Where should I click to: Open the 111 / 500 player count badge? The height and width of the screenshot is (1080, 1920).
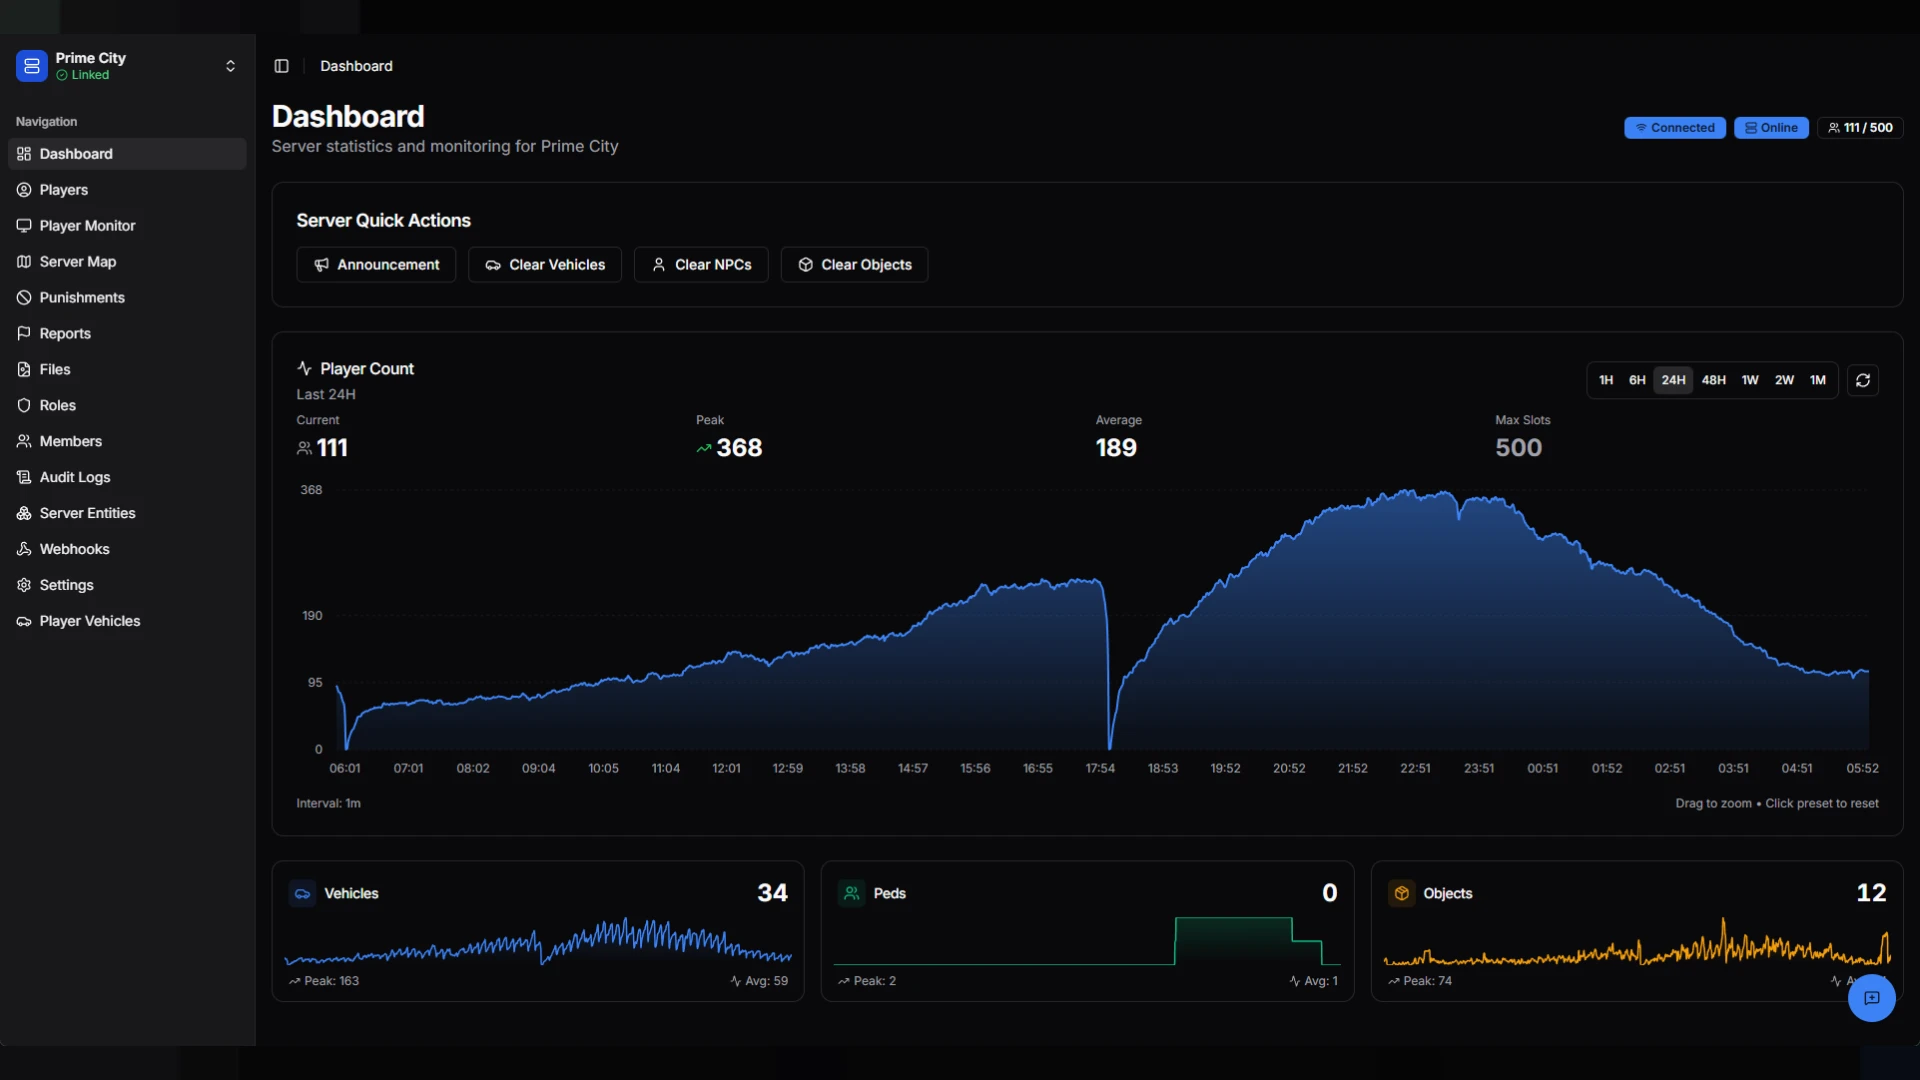click(x=1860, y=128)
